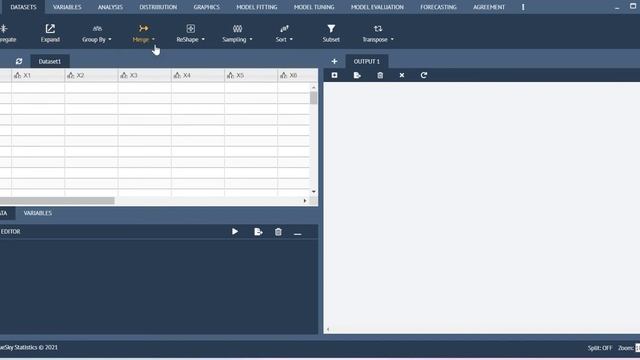Click the grid horizontal scrollbar thumb

(57, 201)
